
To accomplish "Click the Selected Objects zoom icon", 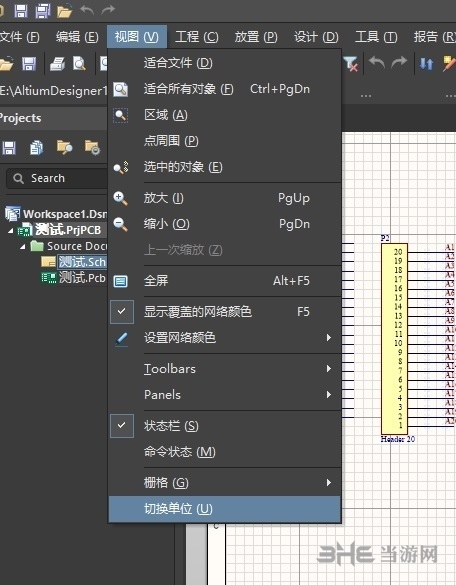I will click(x=121, y=167).
